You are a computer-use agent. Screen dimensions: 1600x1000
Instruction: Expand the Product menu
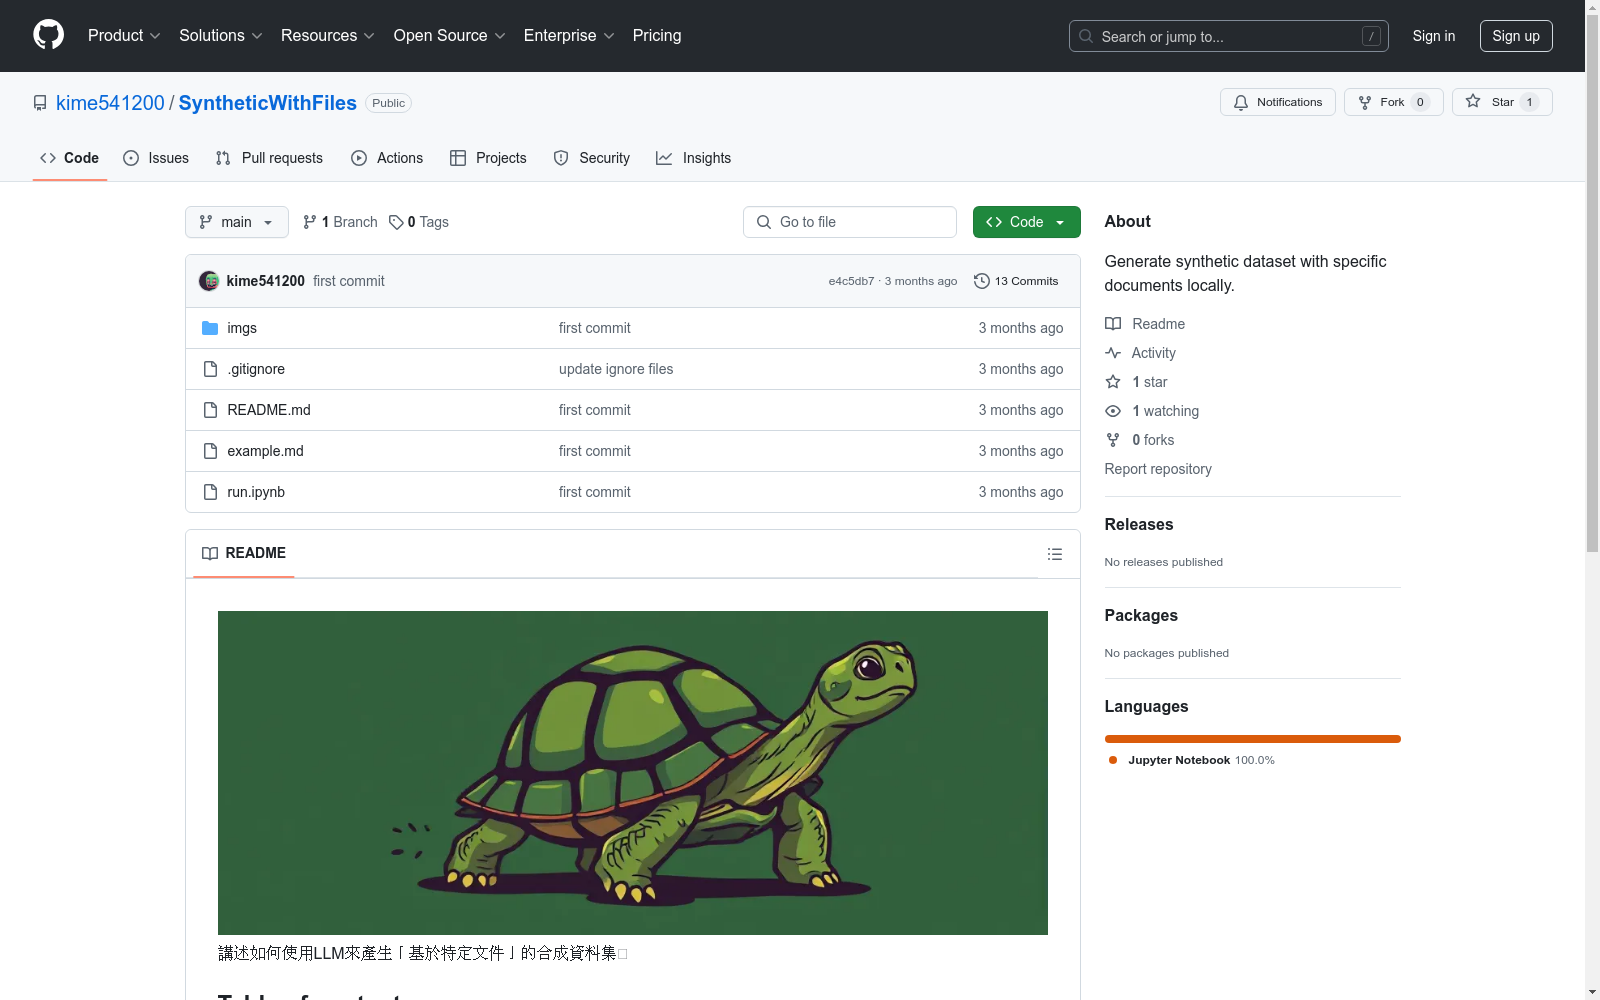point(124,35)
